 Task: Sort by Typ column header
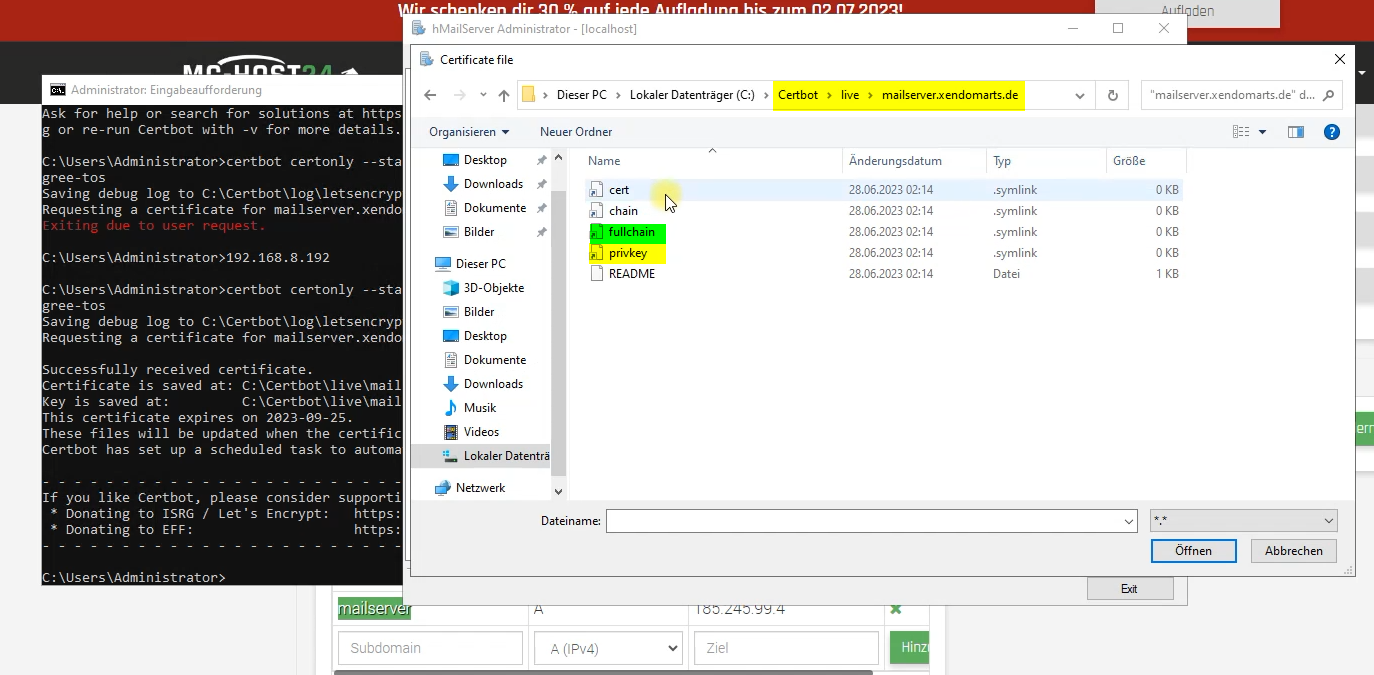coord(1046,161)
